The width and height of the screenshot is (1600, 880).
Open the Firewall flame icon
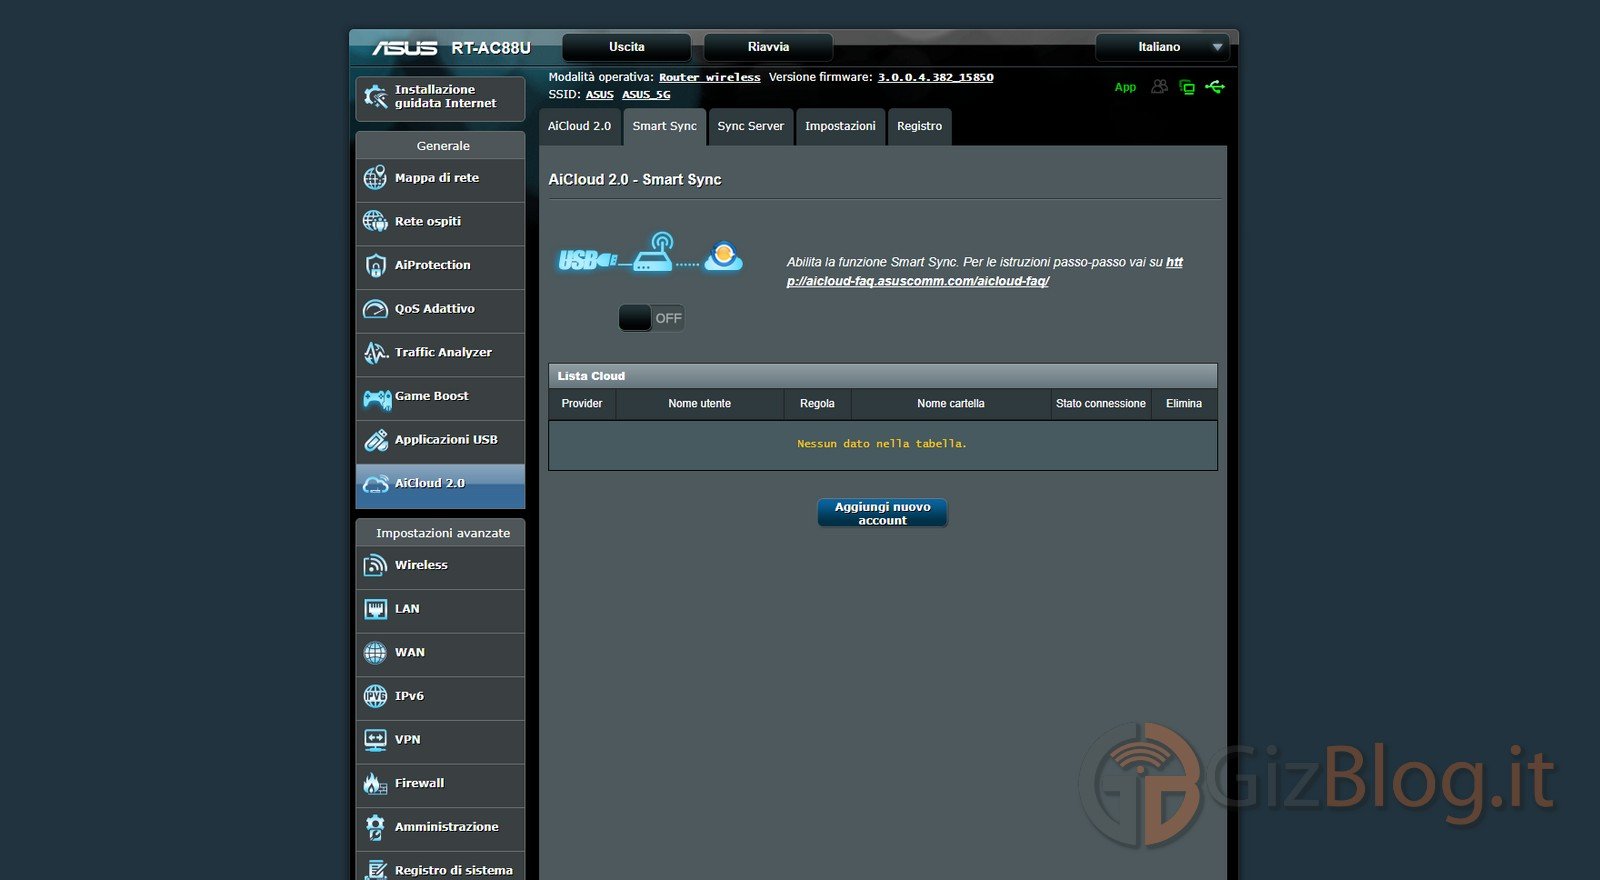point(375,783)
